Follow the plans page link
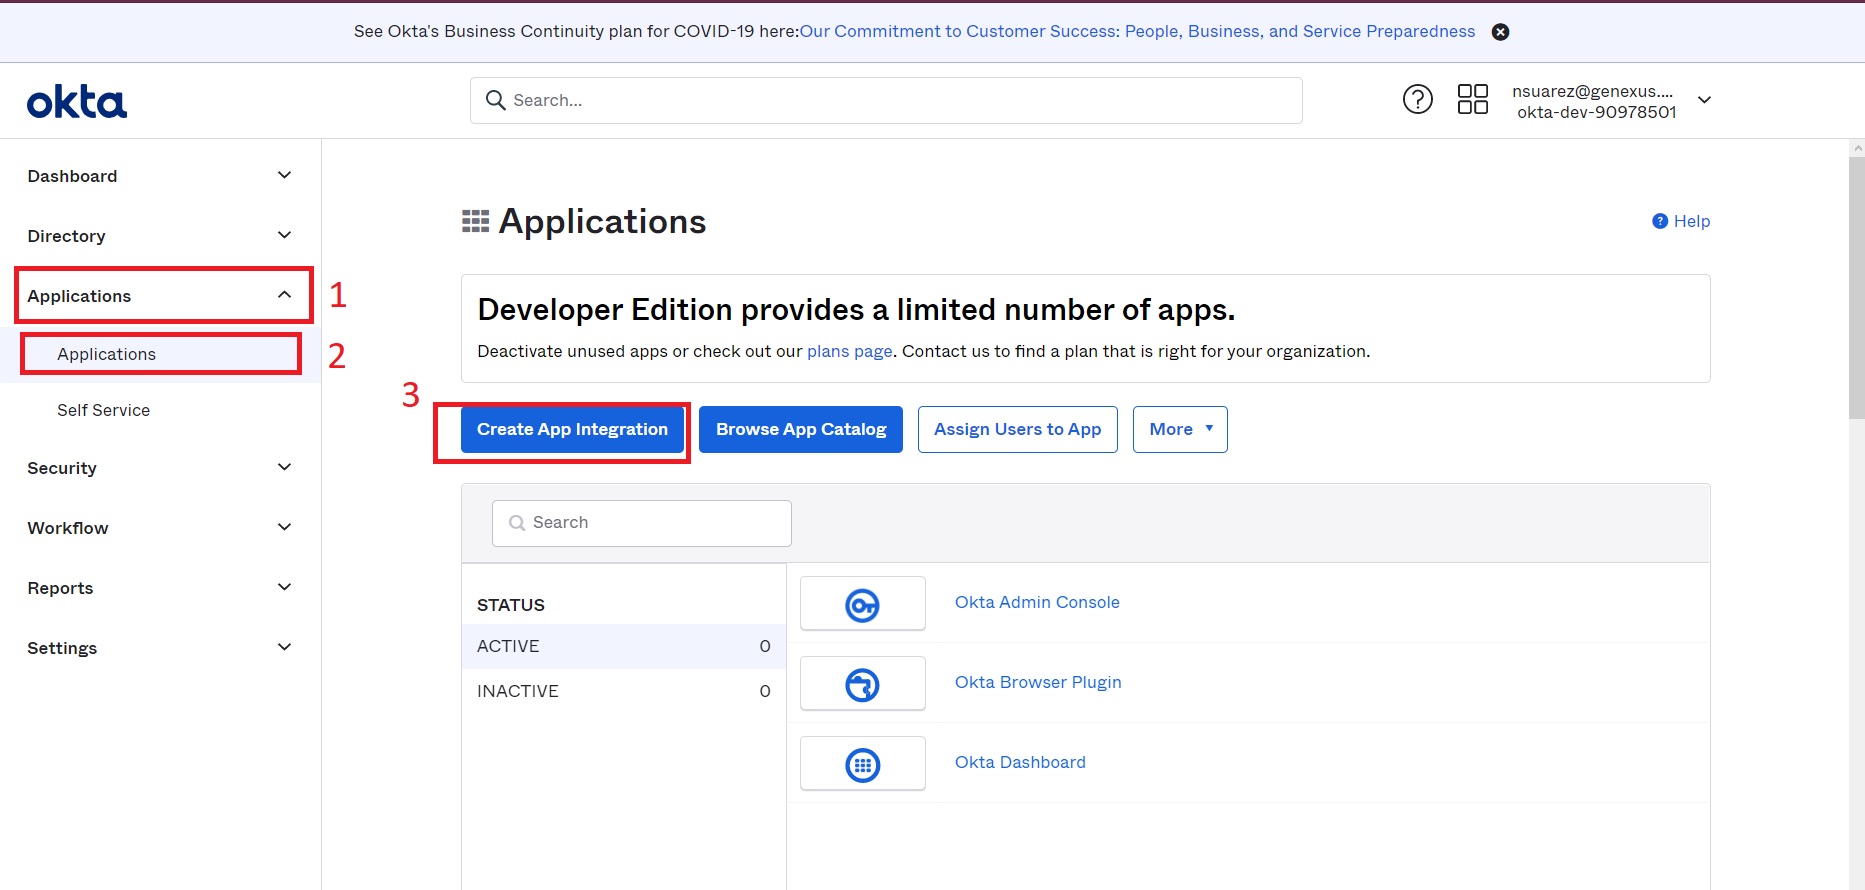1865x890 pixels. click(850, 351)
